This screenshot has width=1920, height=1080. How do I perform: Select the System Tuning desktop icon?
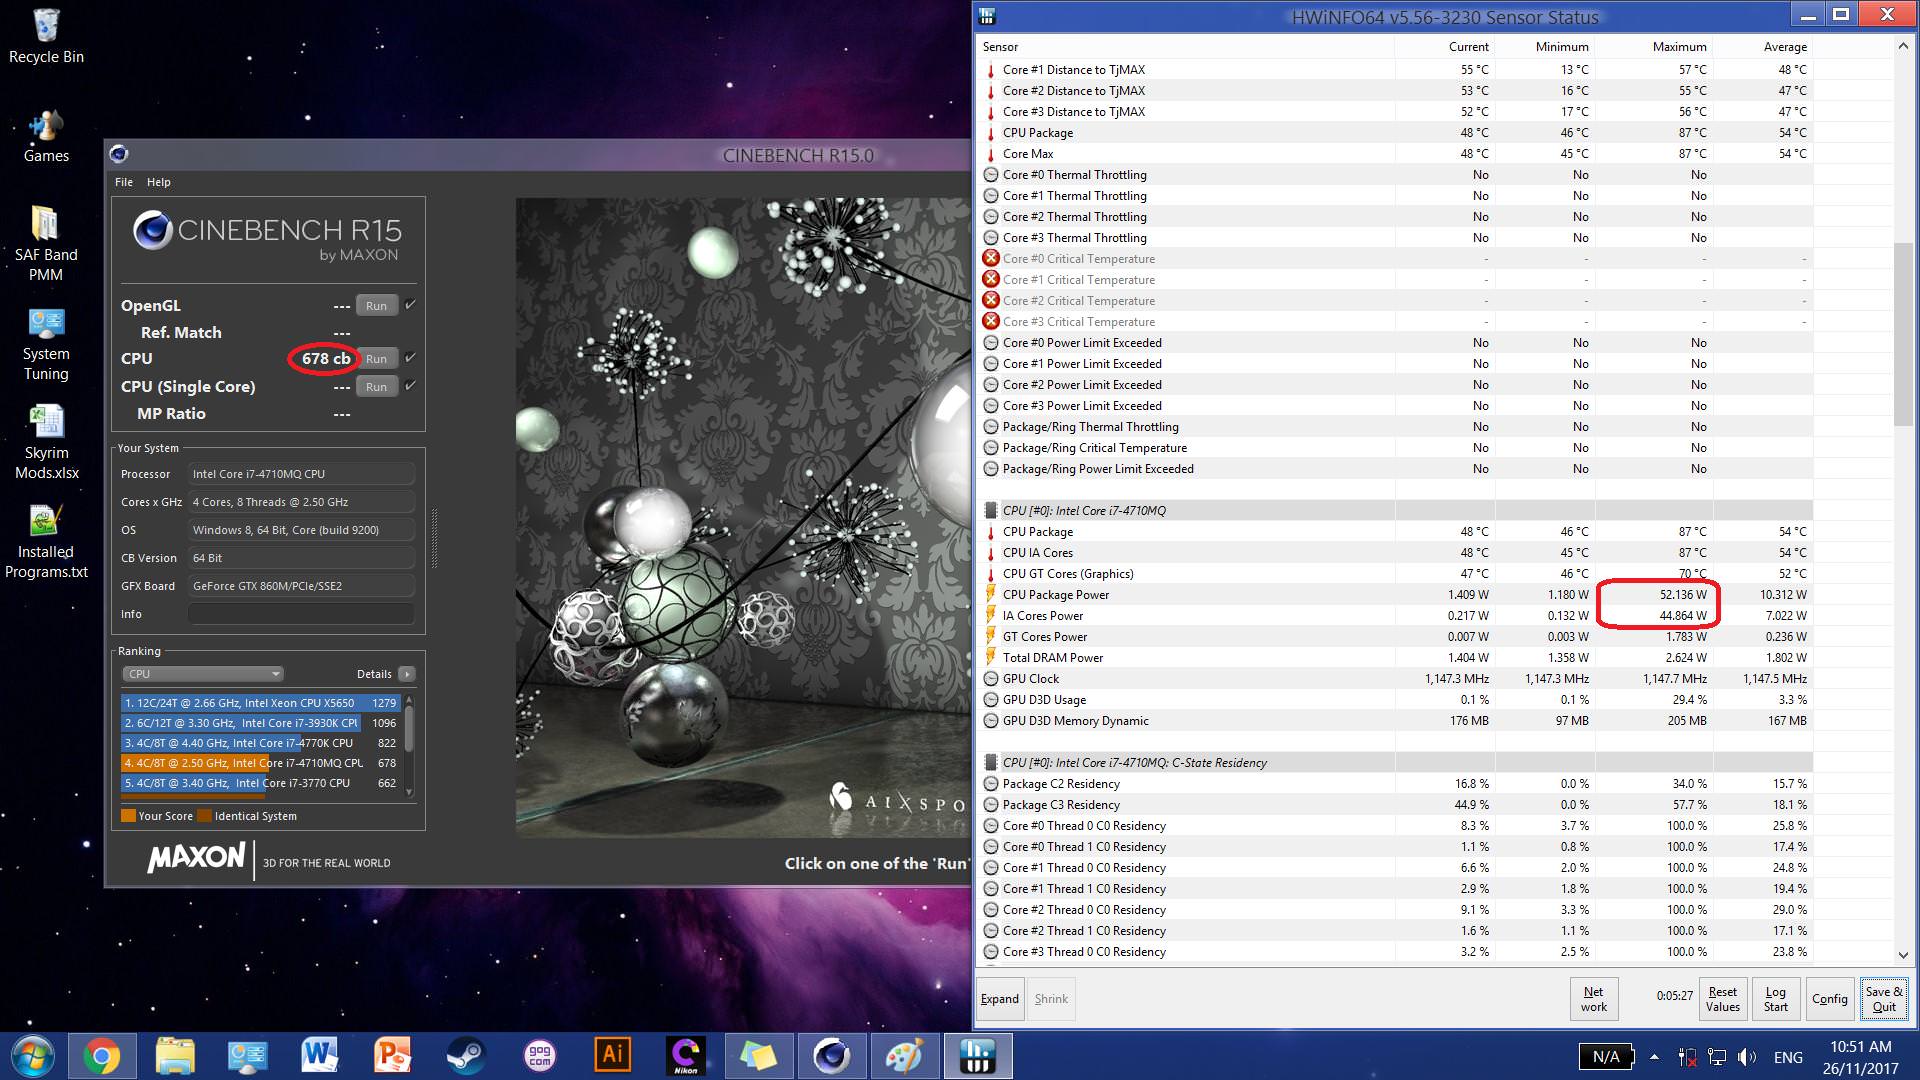tap(46, 344)
